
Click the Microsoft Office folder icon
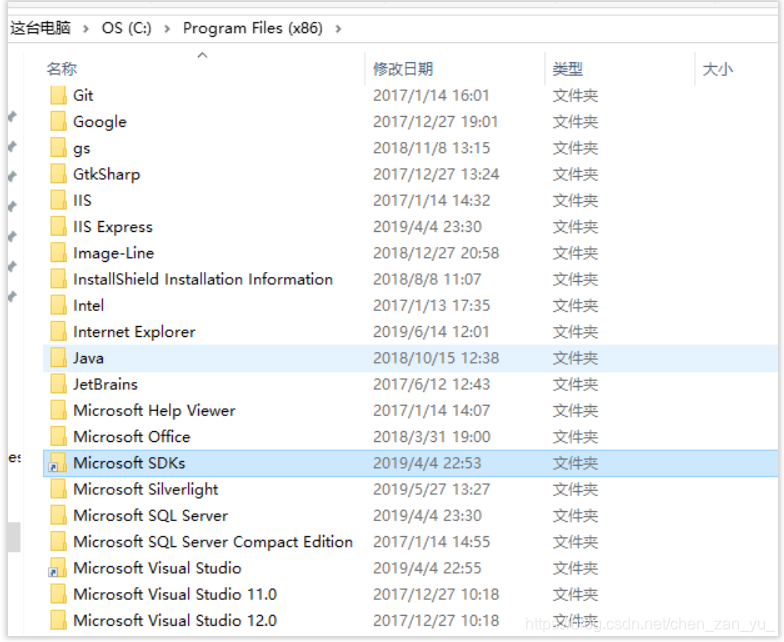(58, 436)
